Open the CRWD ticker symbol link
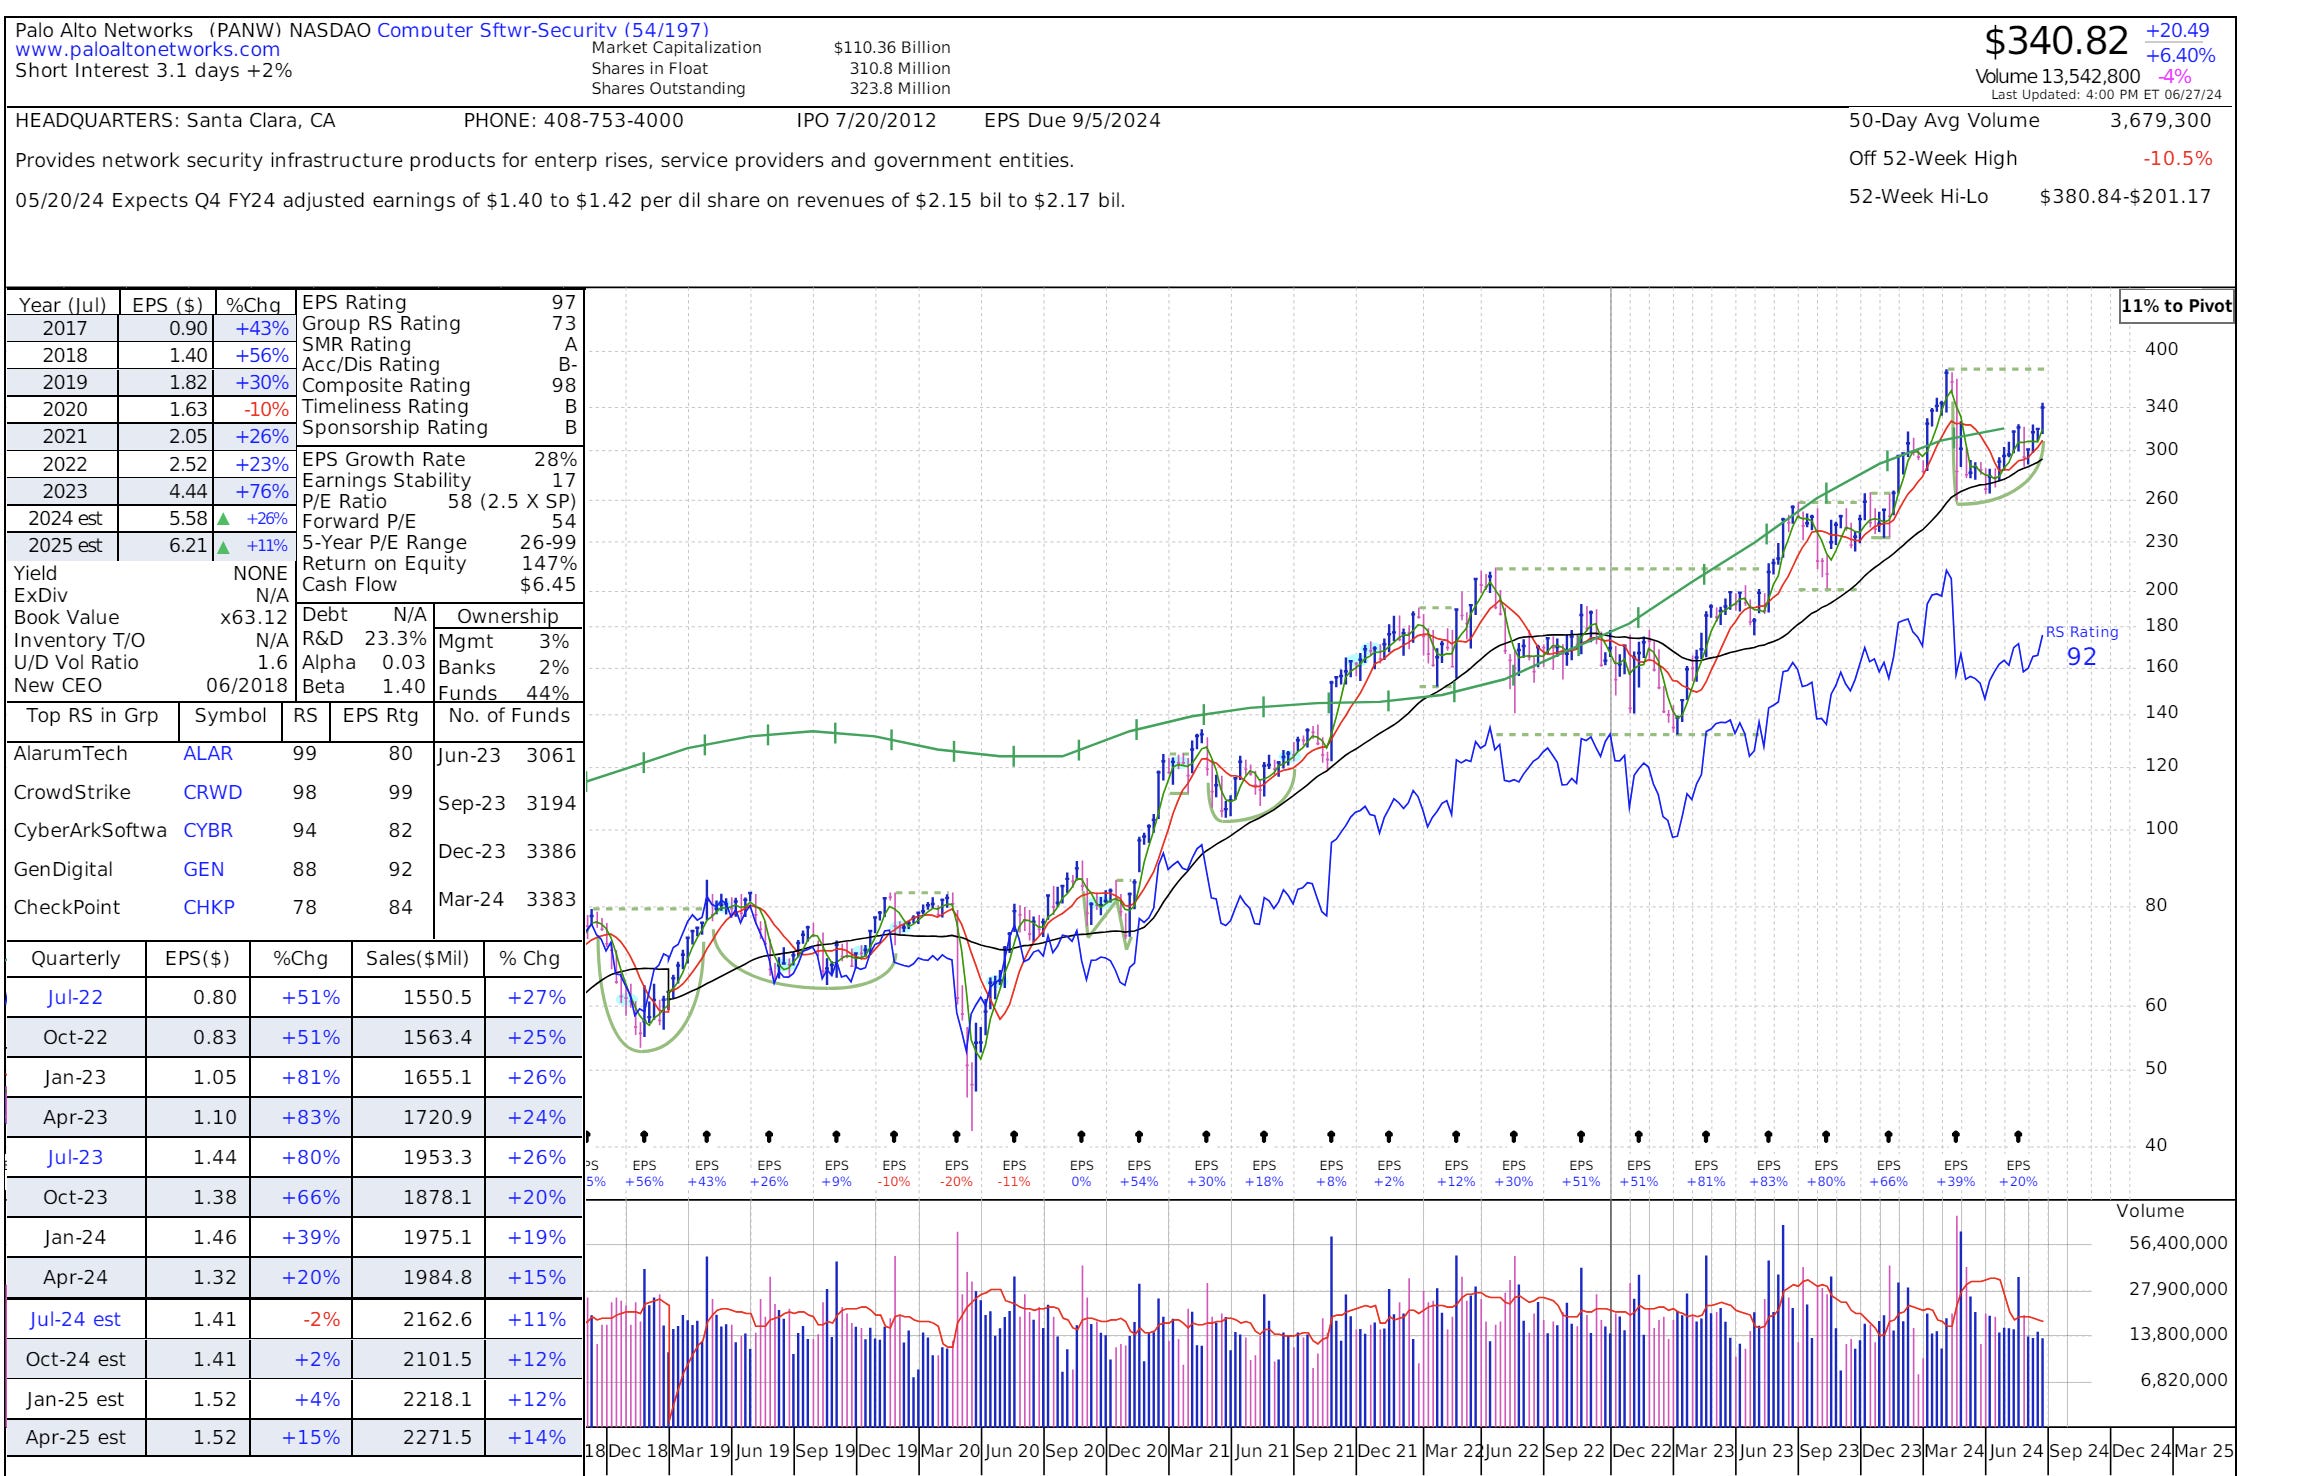 pyautogui.click(x=212, y=792)
